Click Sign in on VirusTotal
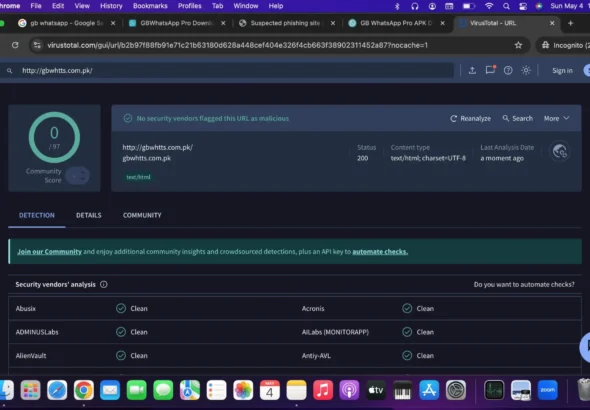The image size is (590, 410). (562, 70)
